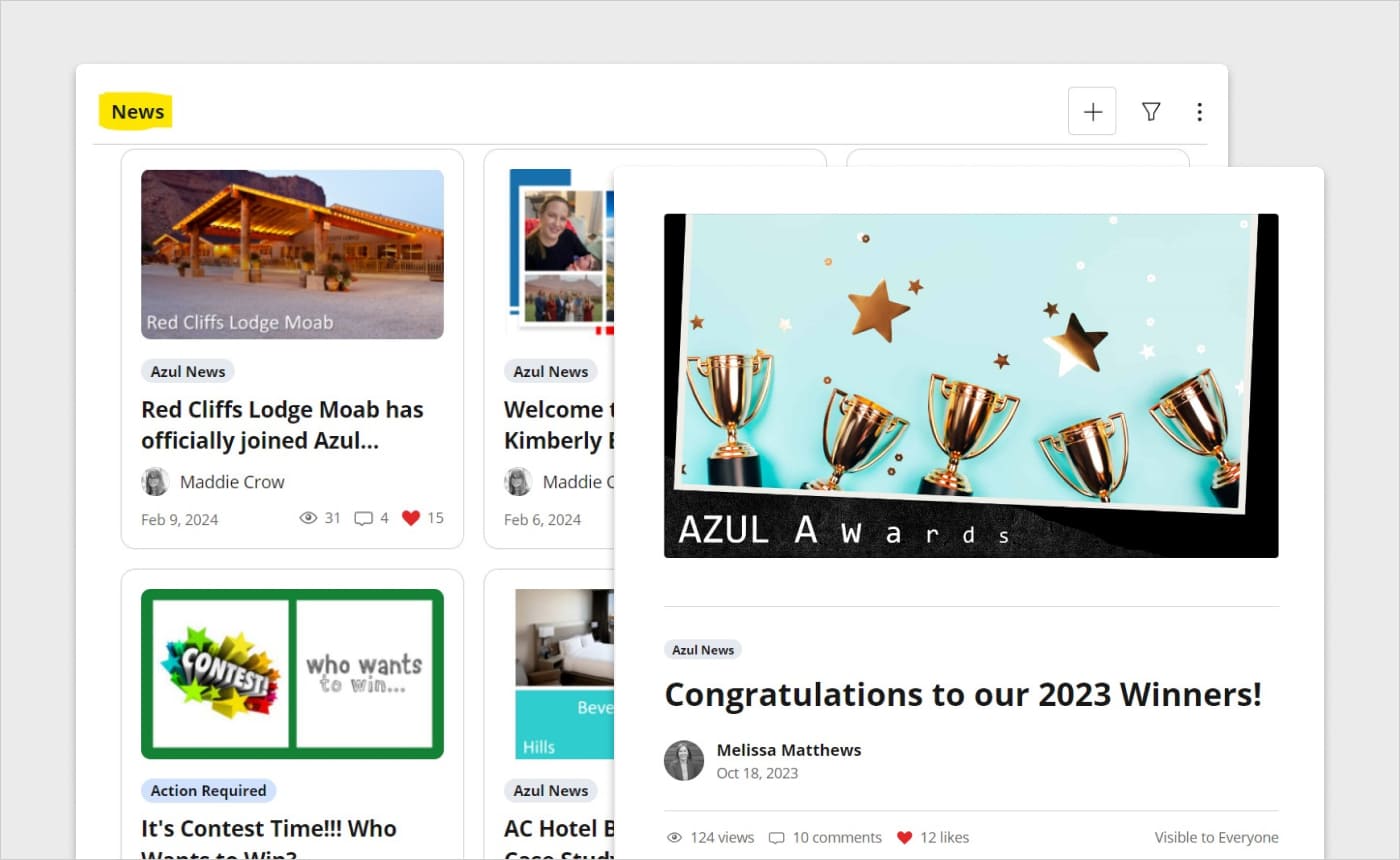Open the news filter funnel icon
Image resolution: width=1400 pixels, height=860 pixels.
(1151, 112)
